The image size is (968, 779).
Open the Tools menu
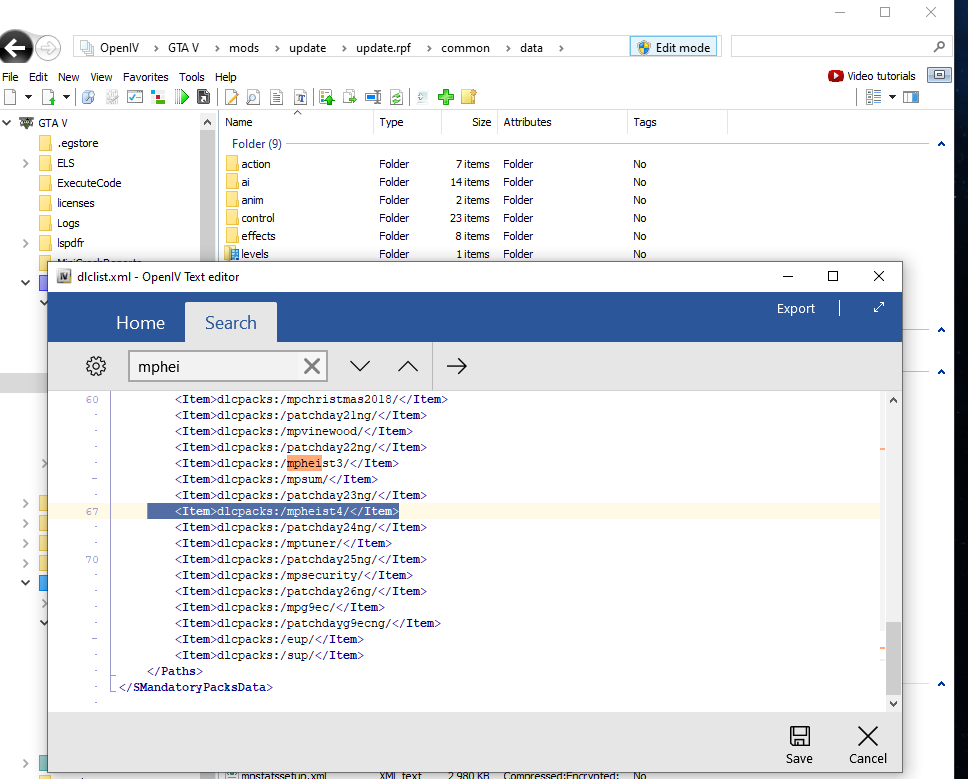click(191, 77)
